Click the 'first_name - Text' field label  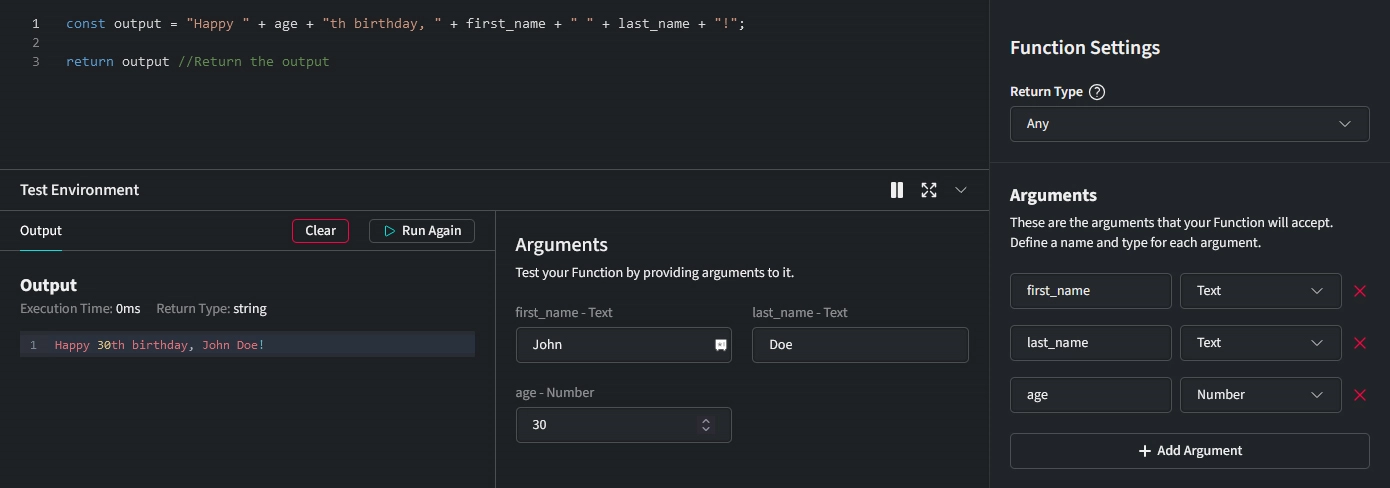tap(564, 313)
